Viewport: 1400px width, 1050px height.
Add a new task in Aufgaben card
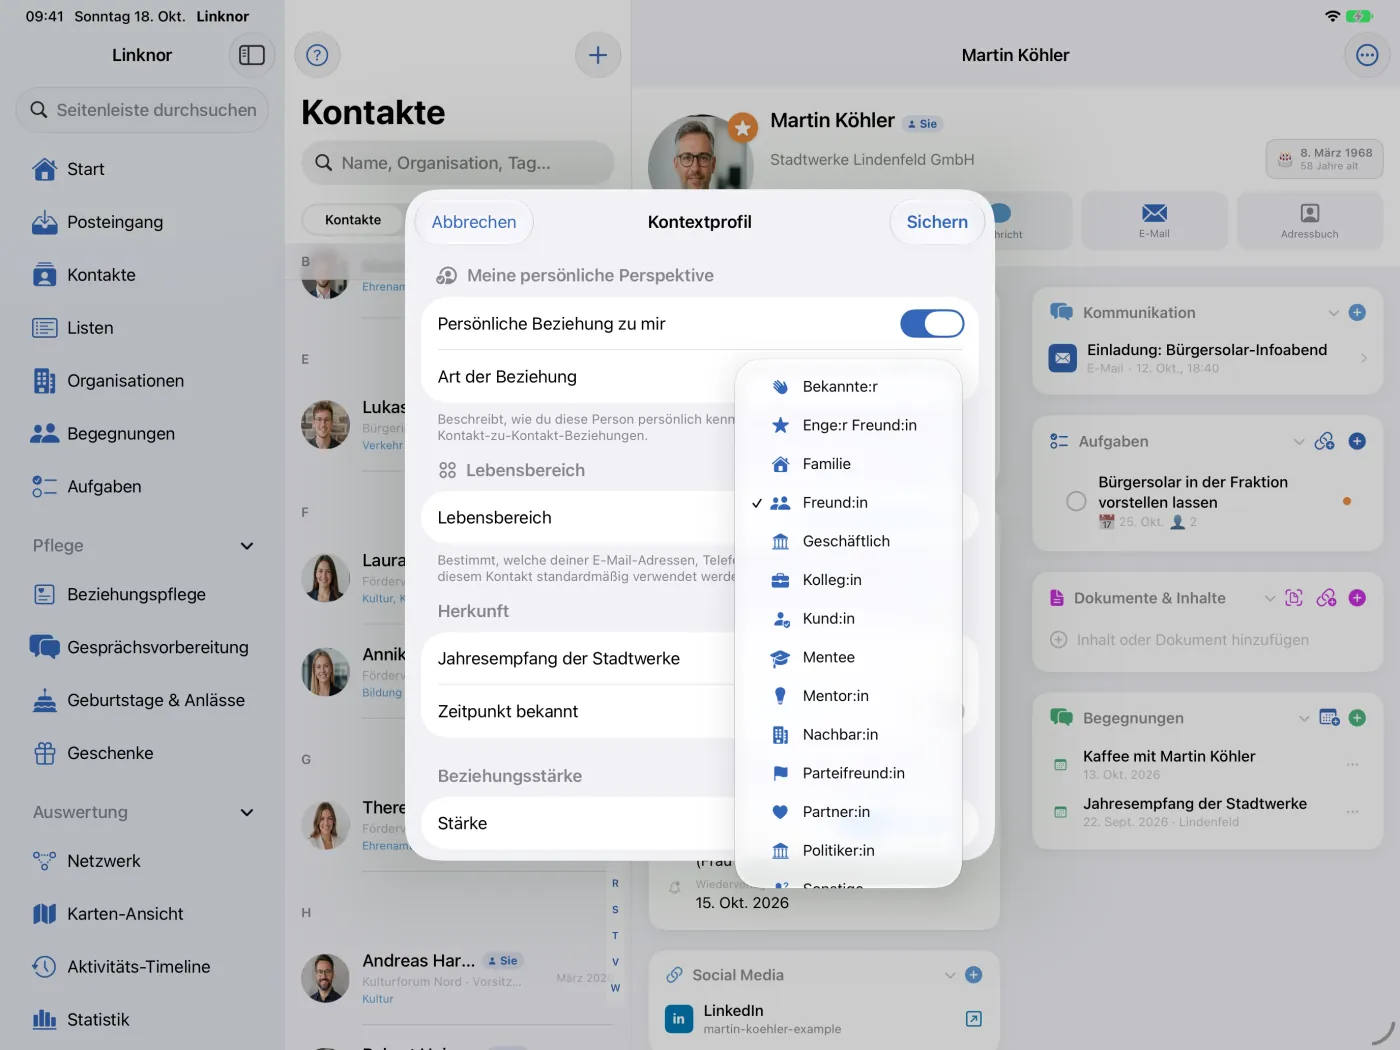click(1357, 441)
